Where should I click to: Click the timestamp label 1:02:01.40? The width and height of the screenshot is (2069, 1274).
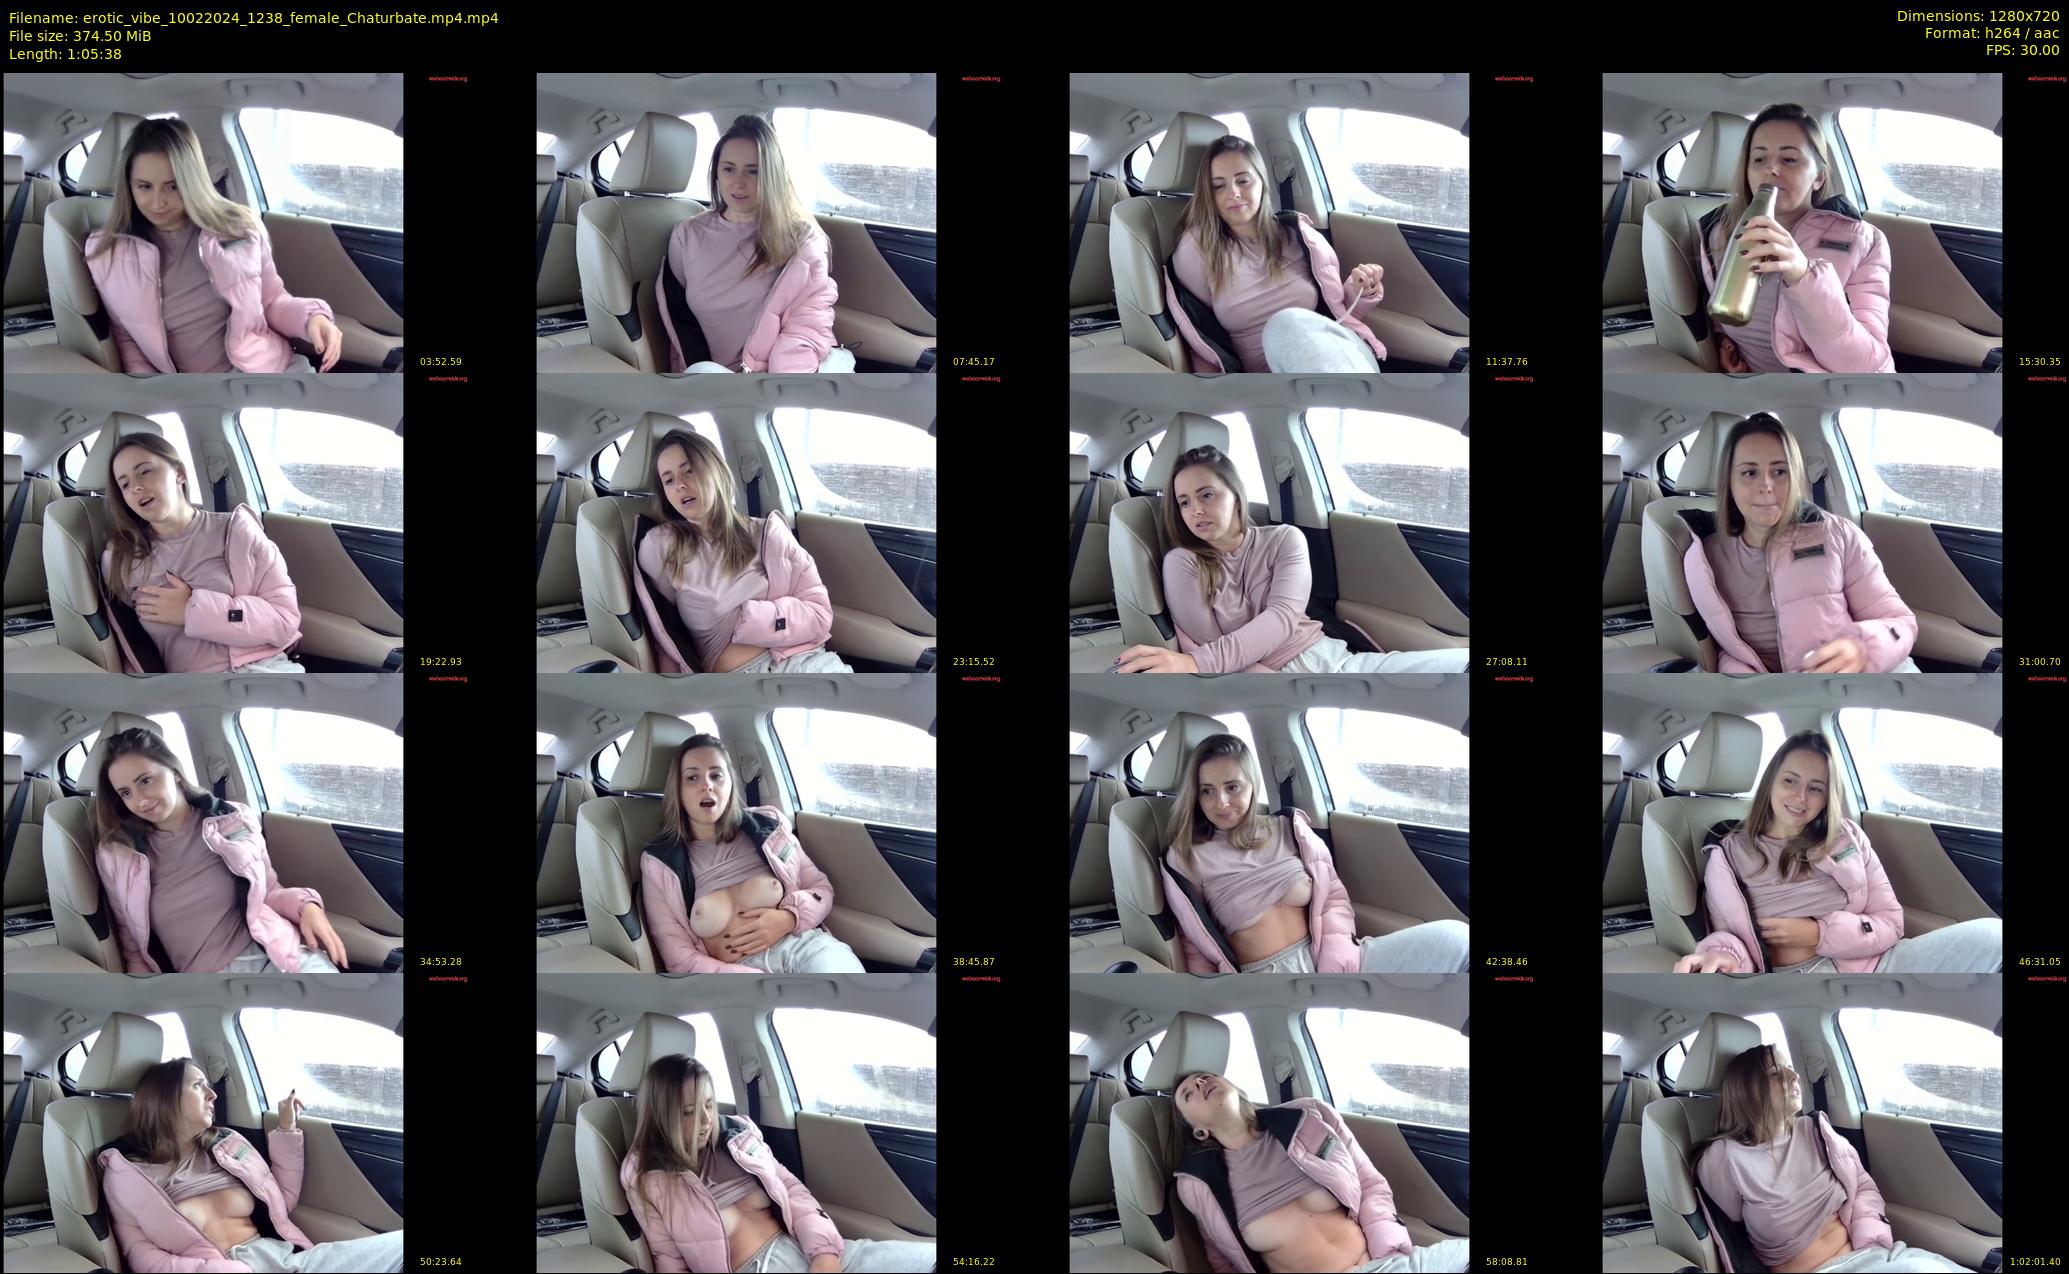point(2036,1262)
